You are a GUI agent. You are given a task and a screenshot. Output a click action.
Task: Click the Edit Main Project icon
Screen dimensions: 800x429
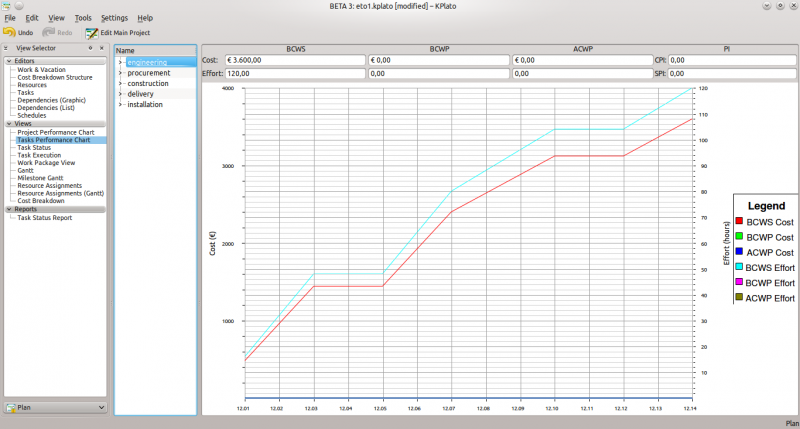pos(91,33)
